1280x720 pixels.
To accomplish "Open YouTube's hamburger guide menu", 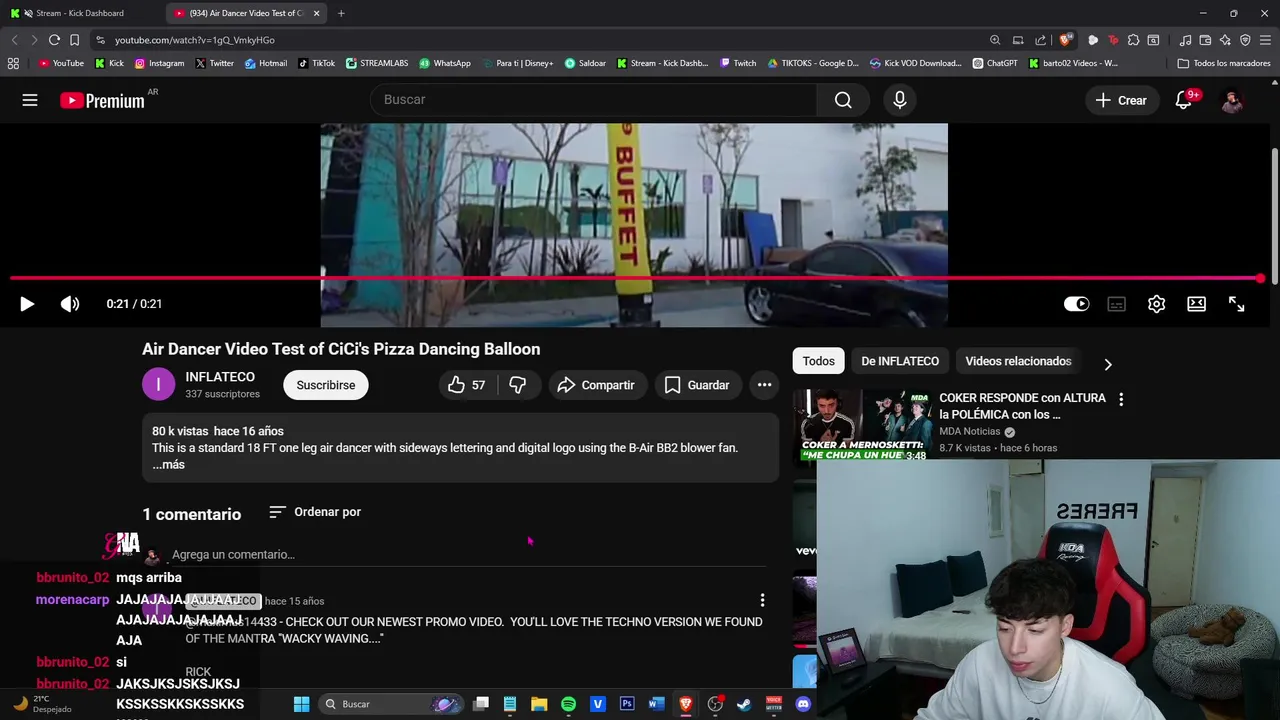I will point(30,100).
